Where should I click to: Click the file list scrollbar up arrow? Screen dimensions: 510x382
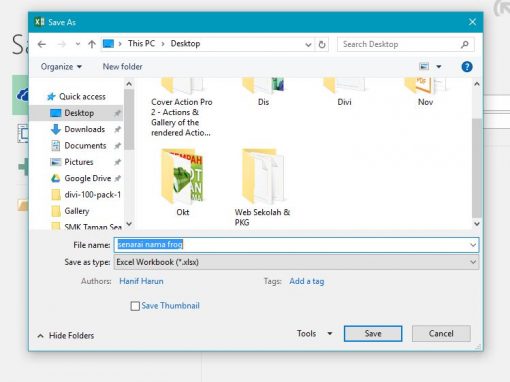pos(477,84)
